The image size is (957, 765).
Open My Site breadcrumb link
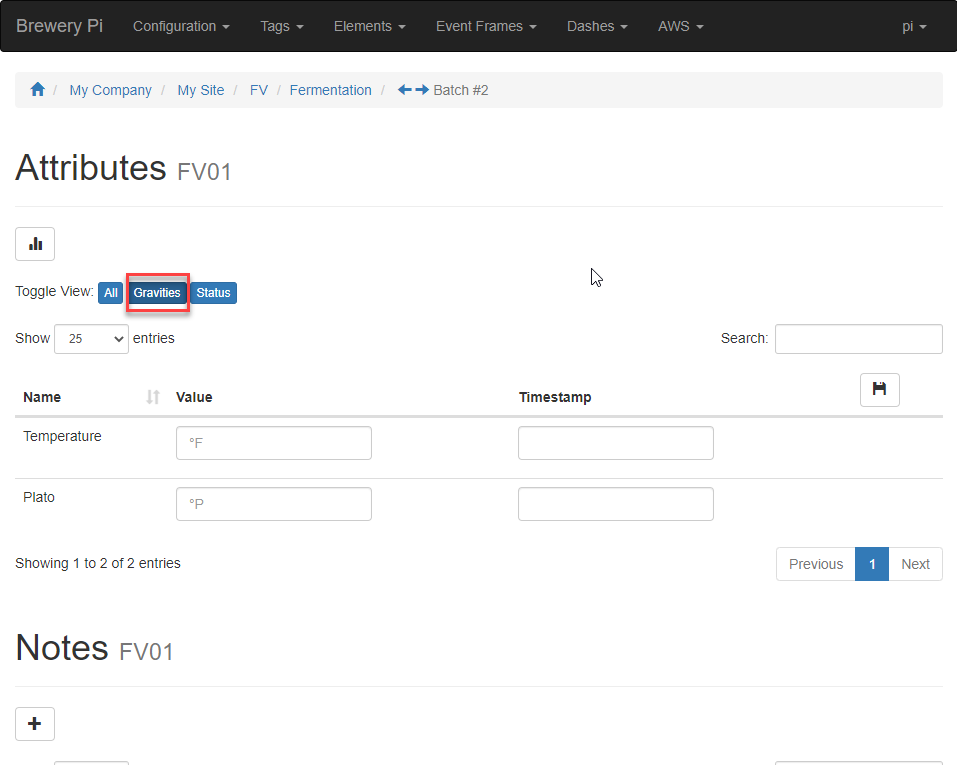(x=201, y=90)
